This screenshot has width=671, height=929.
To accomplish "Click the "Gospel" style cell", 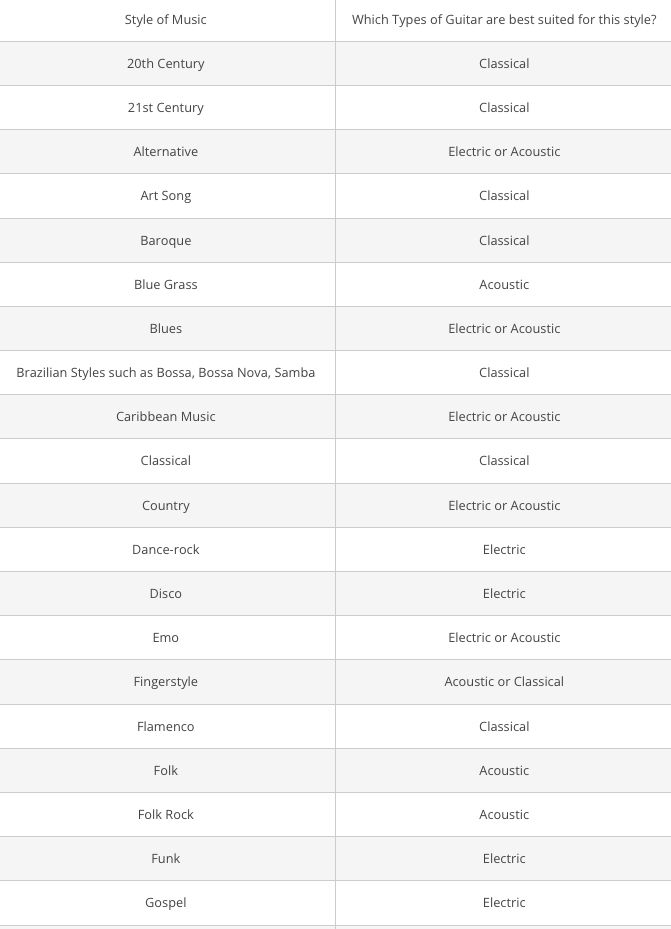I will [x=166, y=903].
